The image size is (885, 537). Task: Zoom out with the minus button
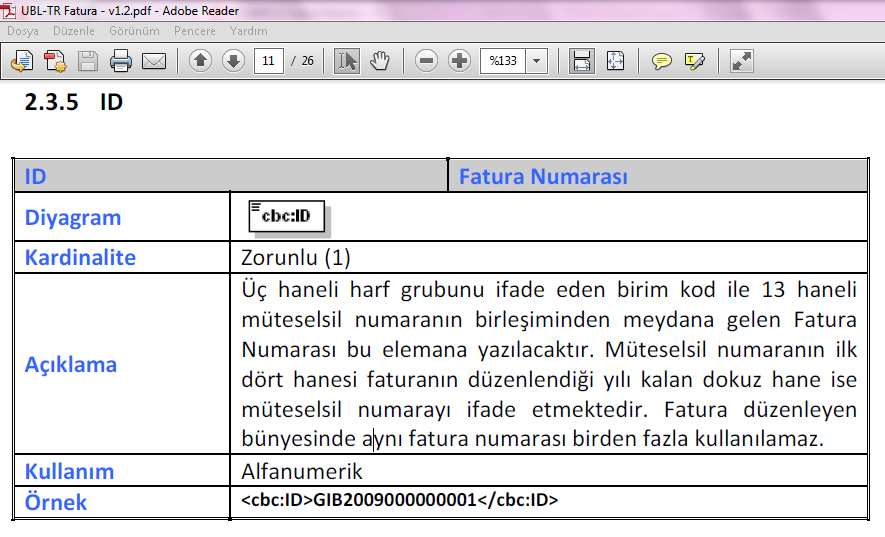coord(427,61)
